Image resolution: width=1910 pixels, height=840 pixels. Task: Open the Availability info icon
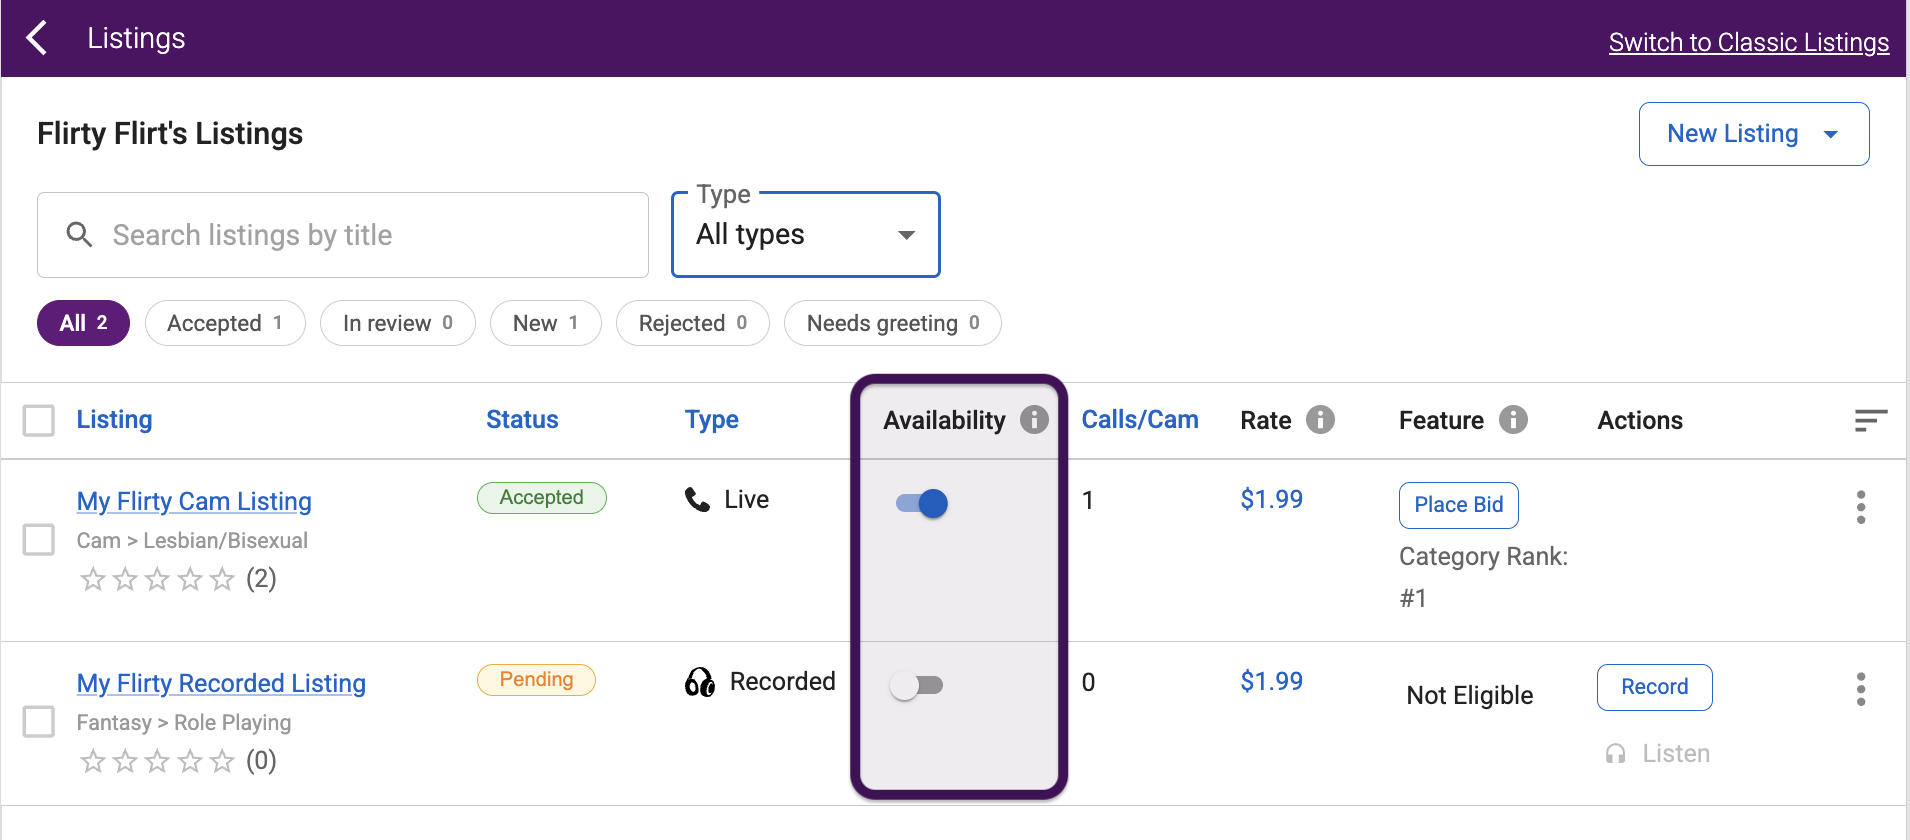pos(1034,420)
